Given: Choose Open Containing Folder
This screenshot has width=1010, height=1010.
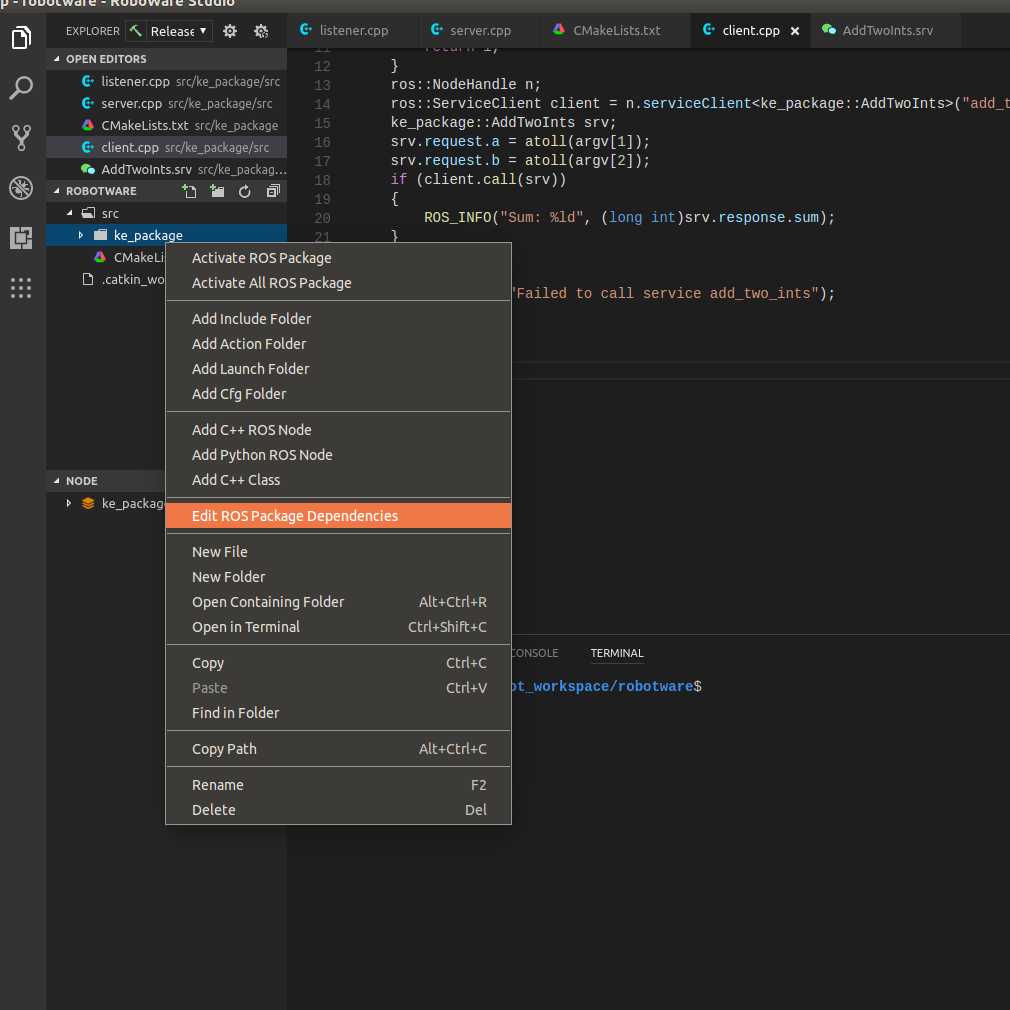Looking at the screenshot, I should [338, 602].
